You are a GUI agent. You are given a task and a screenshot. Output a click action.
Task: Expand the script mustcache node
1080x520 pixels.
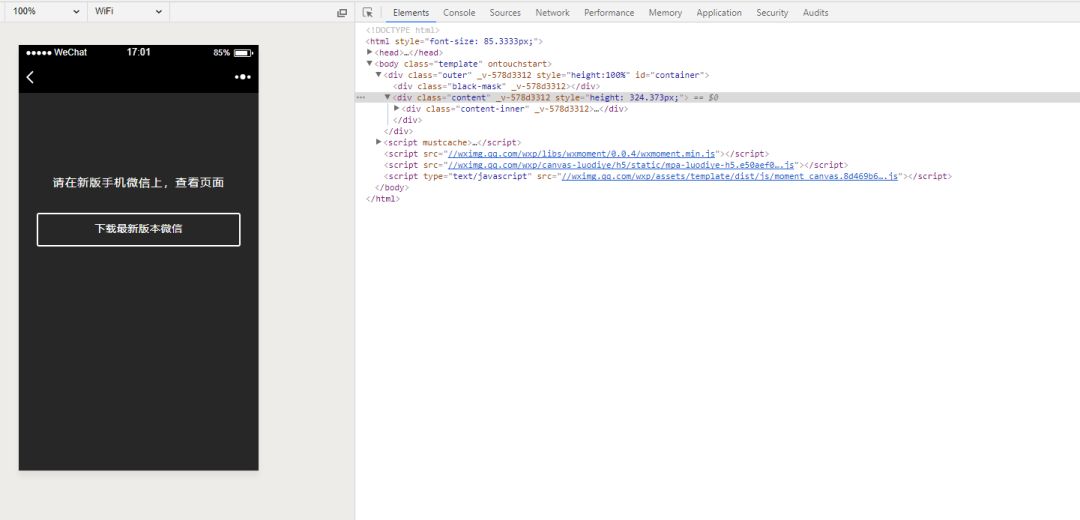point(378,142)
